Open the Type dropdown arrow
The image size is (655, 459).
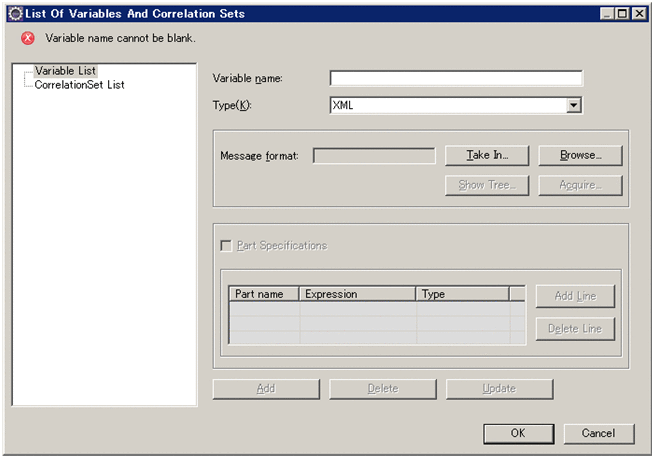pyautogui.click(x=574, y=105)
